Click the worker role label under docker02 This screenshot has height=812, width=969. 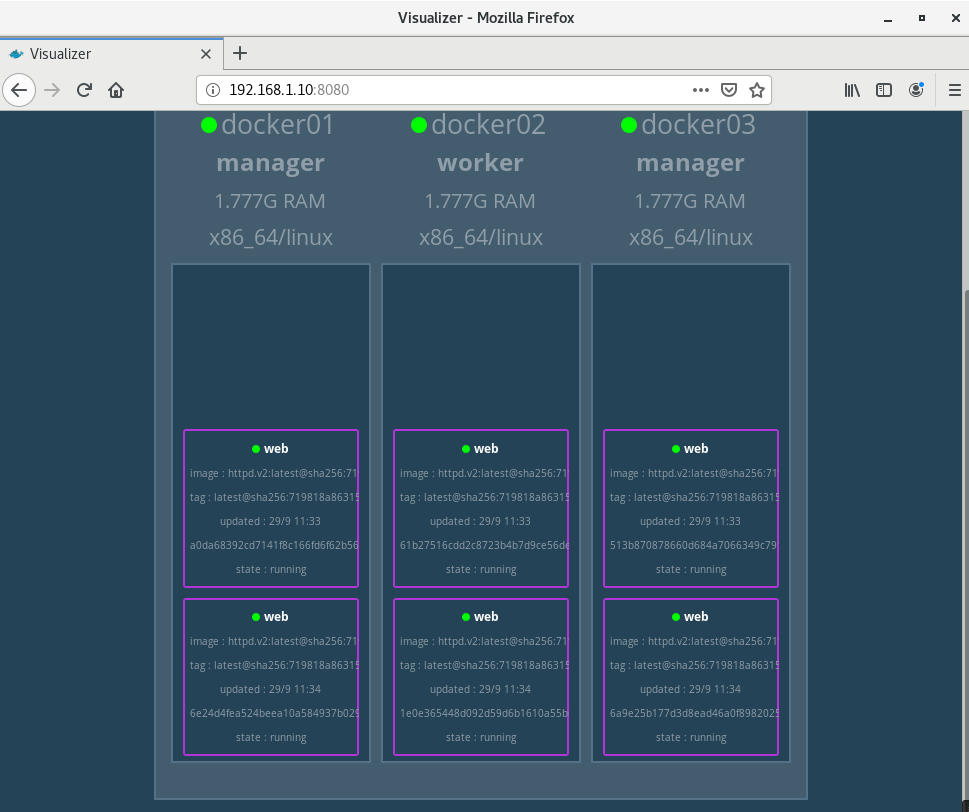[480, 163]
